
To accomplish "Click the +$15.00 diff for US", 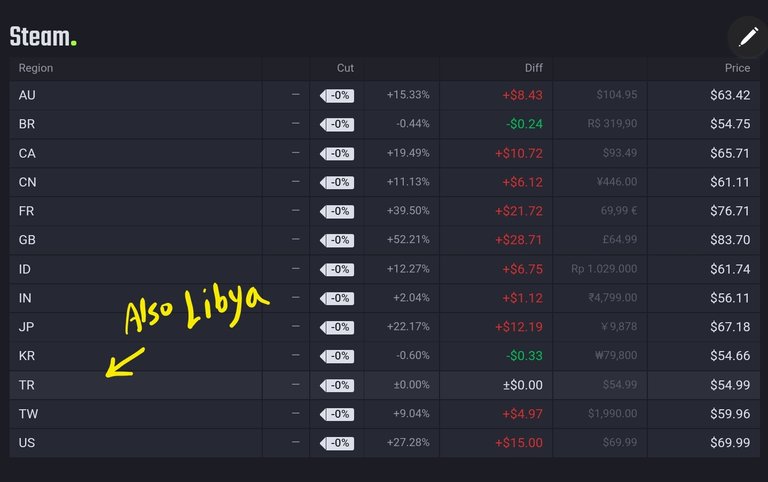I will 519,443.
